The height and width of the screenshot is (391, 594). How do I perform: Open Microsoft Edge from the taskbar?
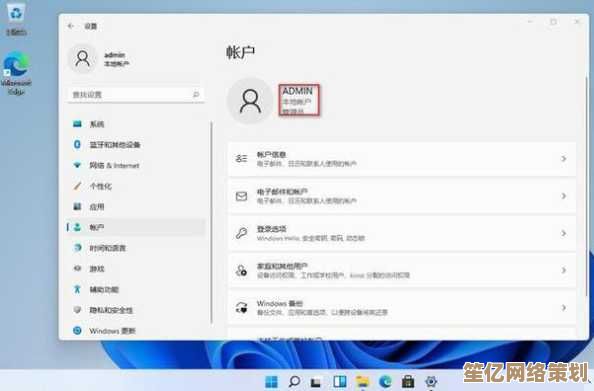385,382
